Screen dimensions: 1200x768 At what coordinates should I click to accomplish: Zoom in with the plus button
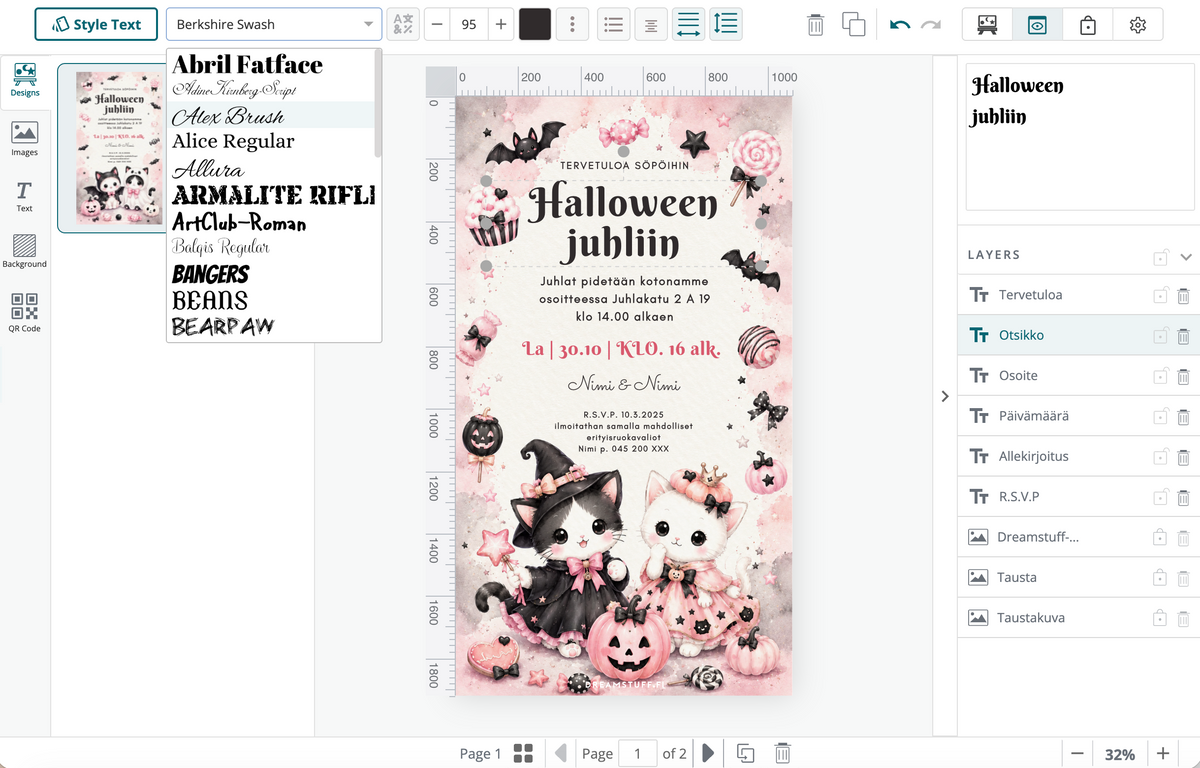pos(1163,753)
